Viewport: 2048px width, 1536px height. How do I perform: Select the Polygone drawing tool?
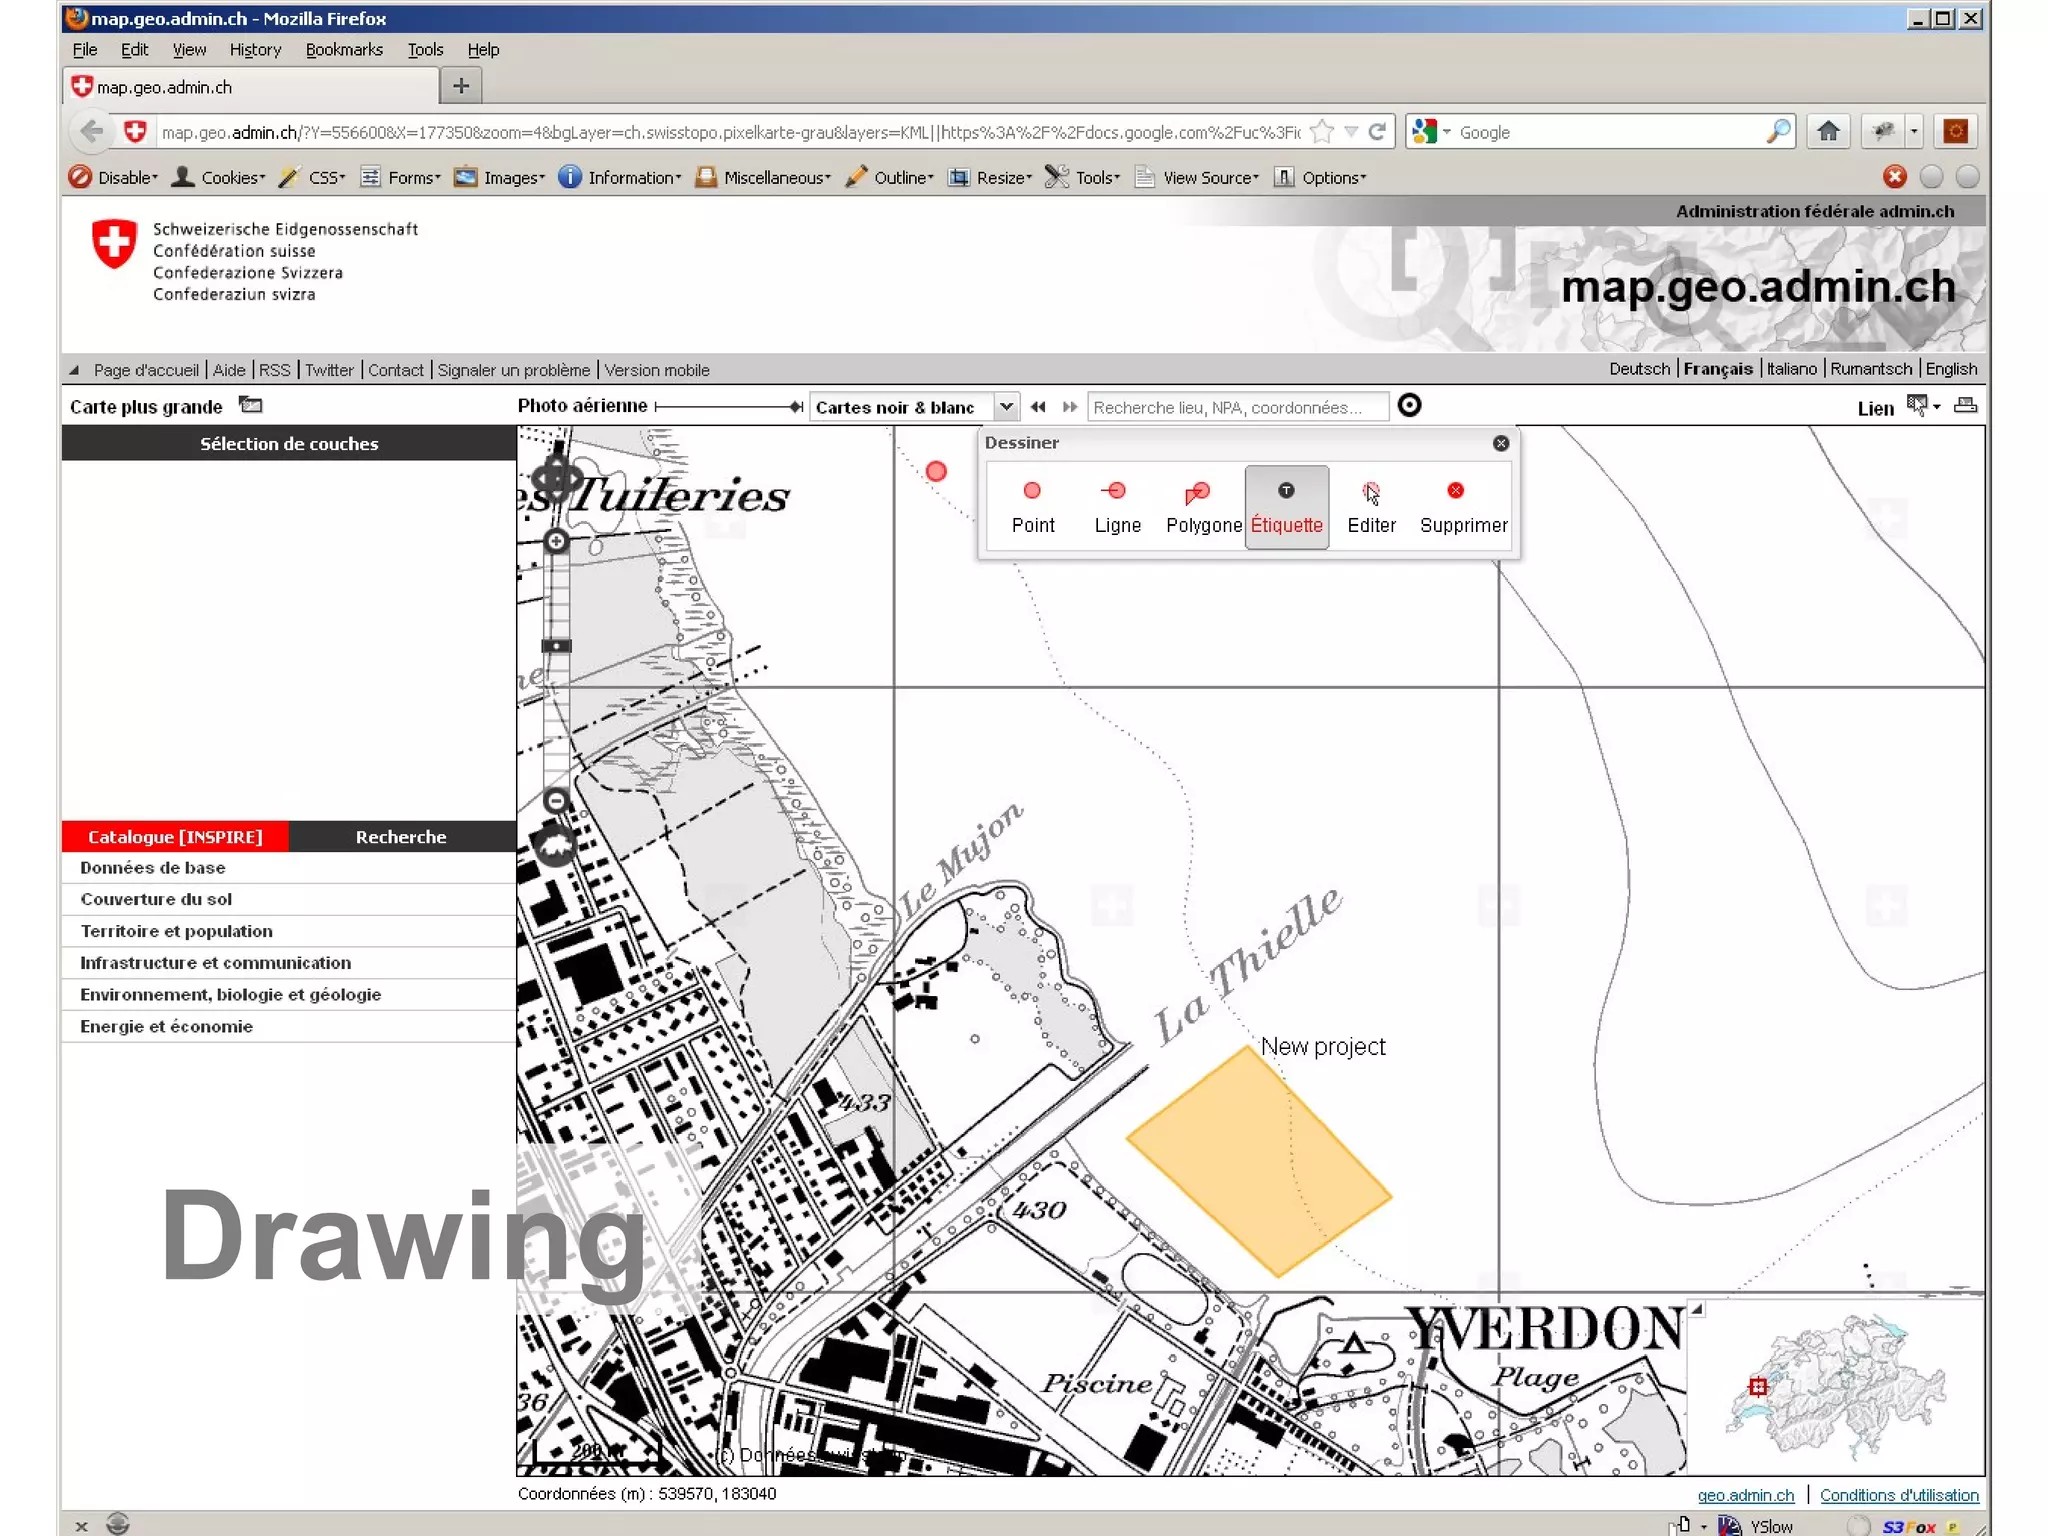[x=1202, y=506]
